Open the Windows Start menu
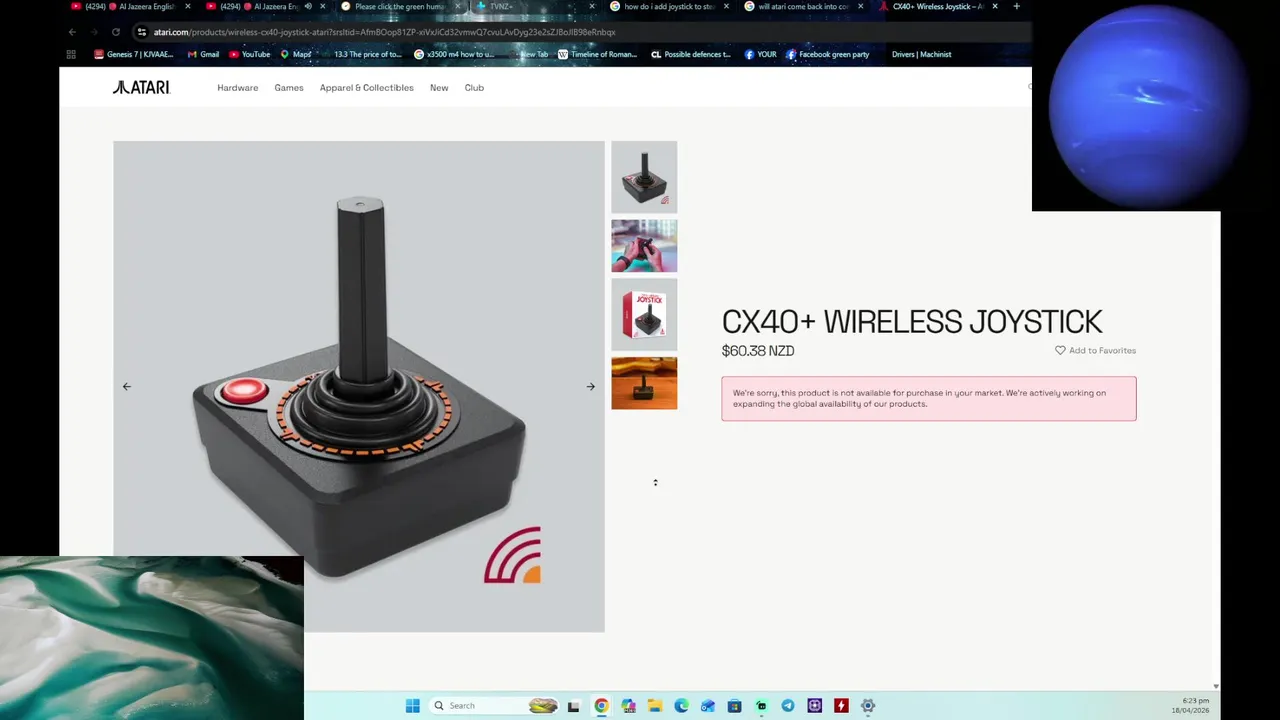The width and height of the screenshot is (1280, 720). click(x=412, y=706)
